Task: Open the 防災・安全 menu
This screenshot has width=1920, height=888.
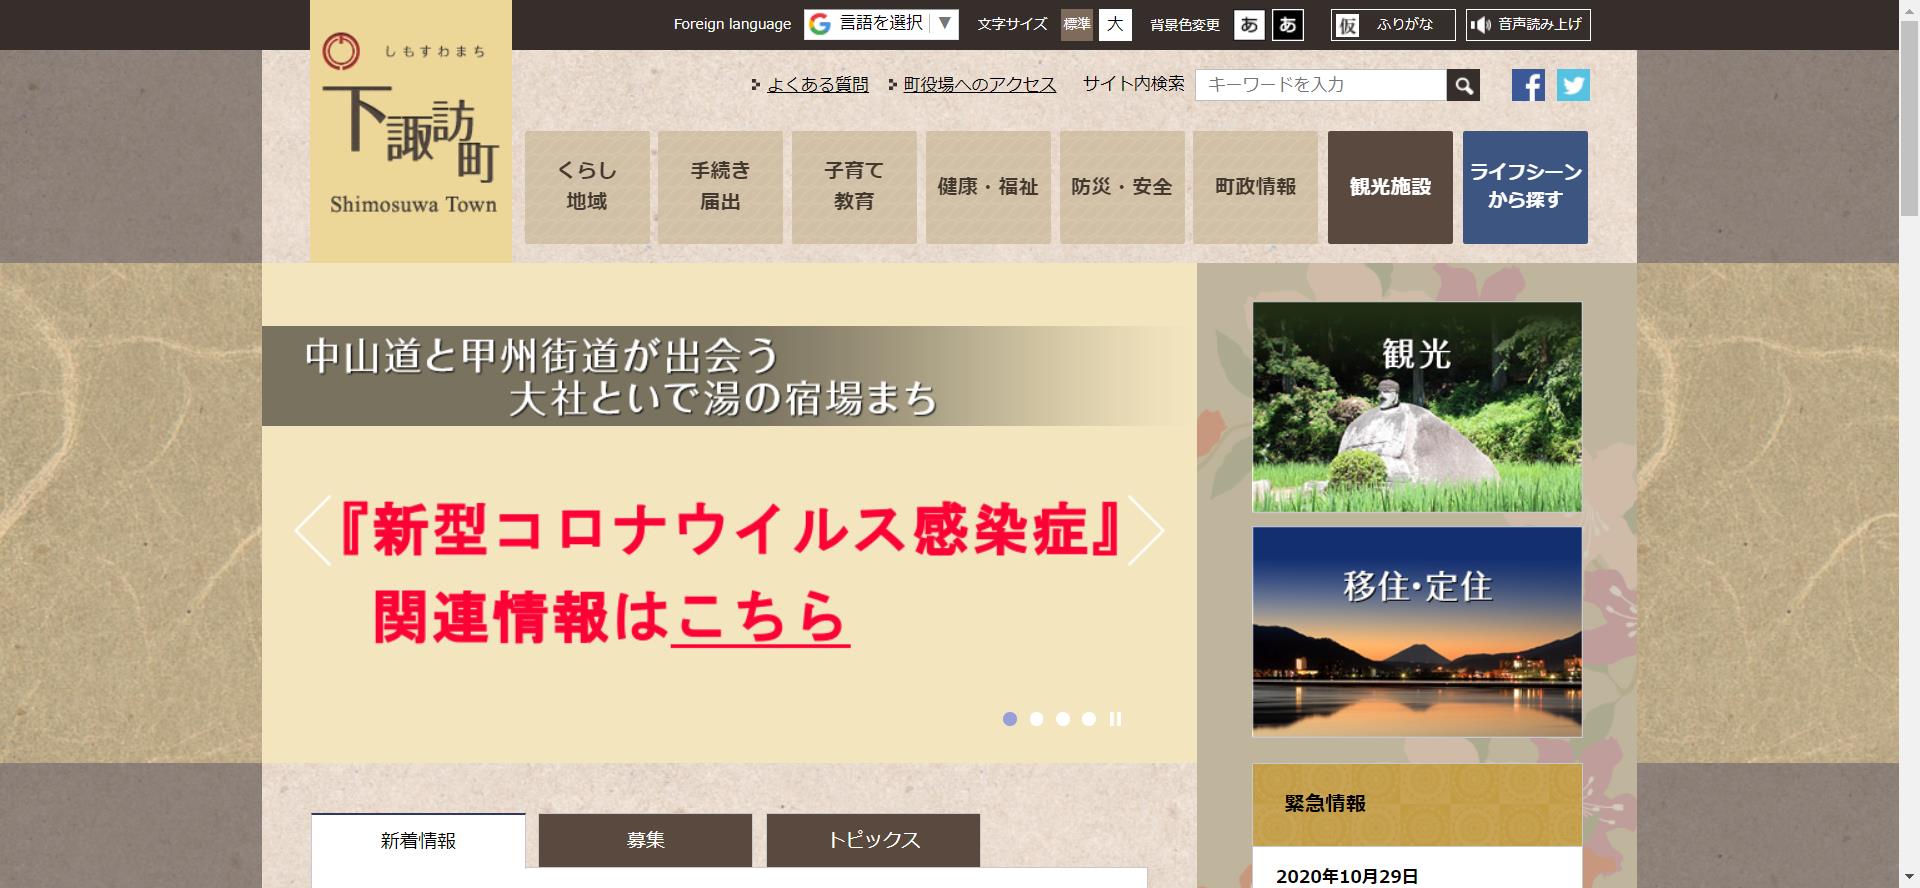Action: pos(1122,187)
